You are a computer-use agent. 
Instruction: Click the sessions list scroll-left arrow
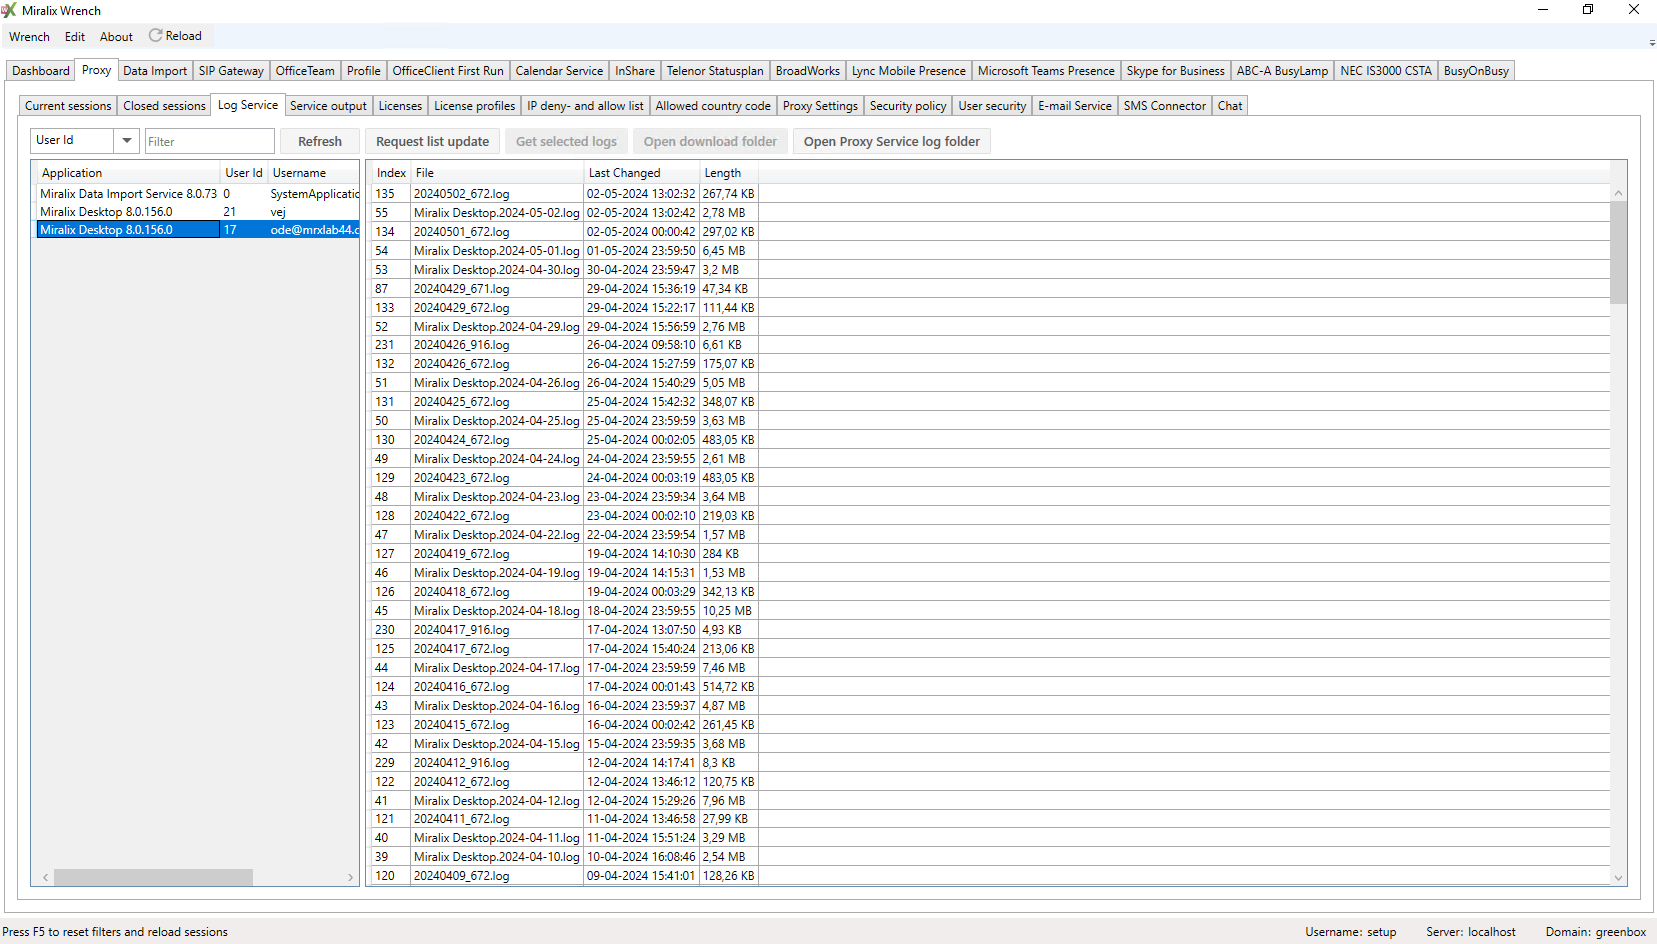45,877
